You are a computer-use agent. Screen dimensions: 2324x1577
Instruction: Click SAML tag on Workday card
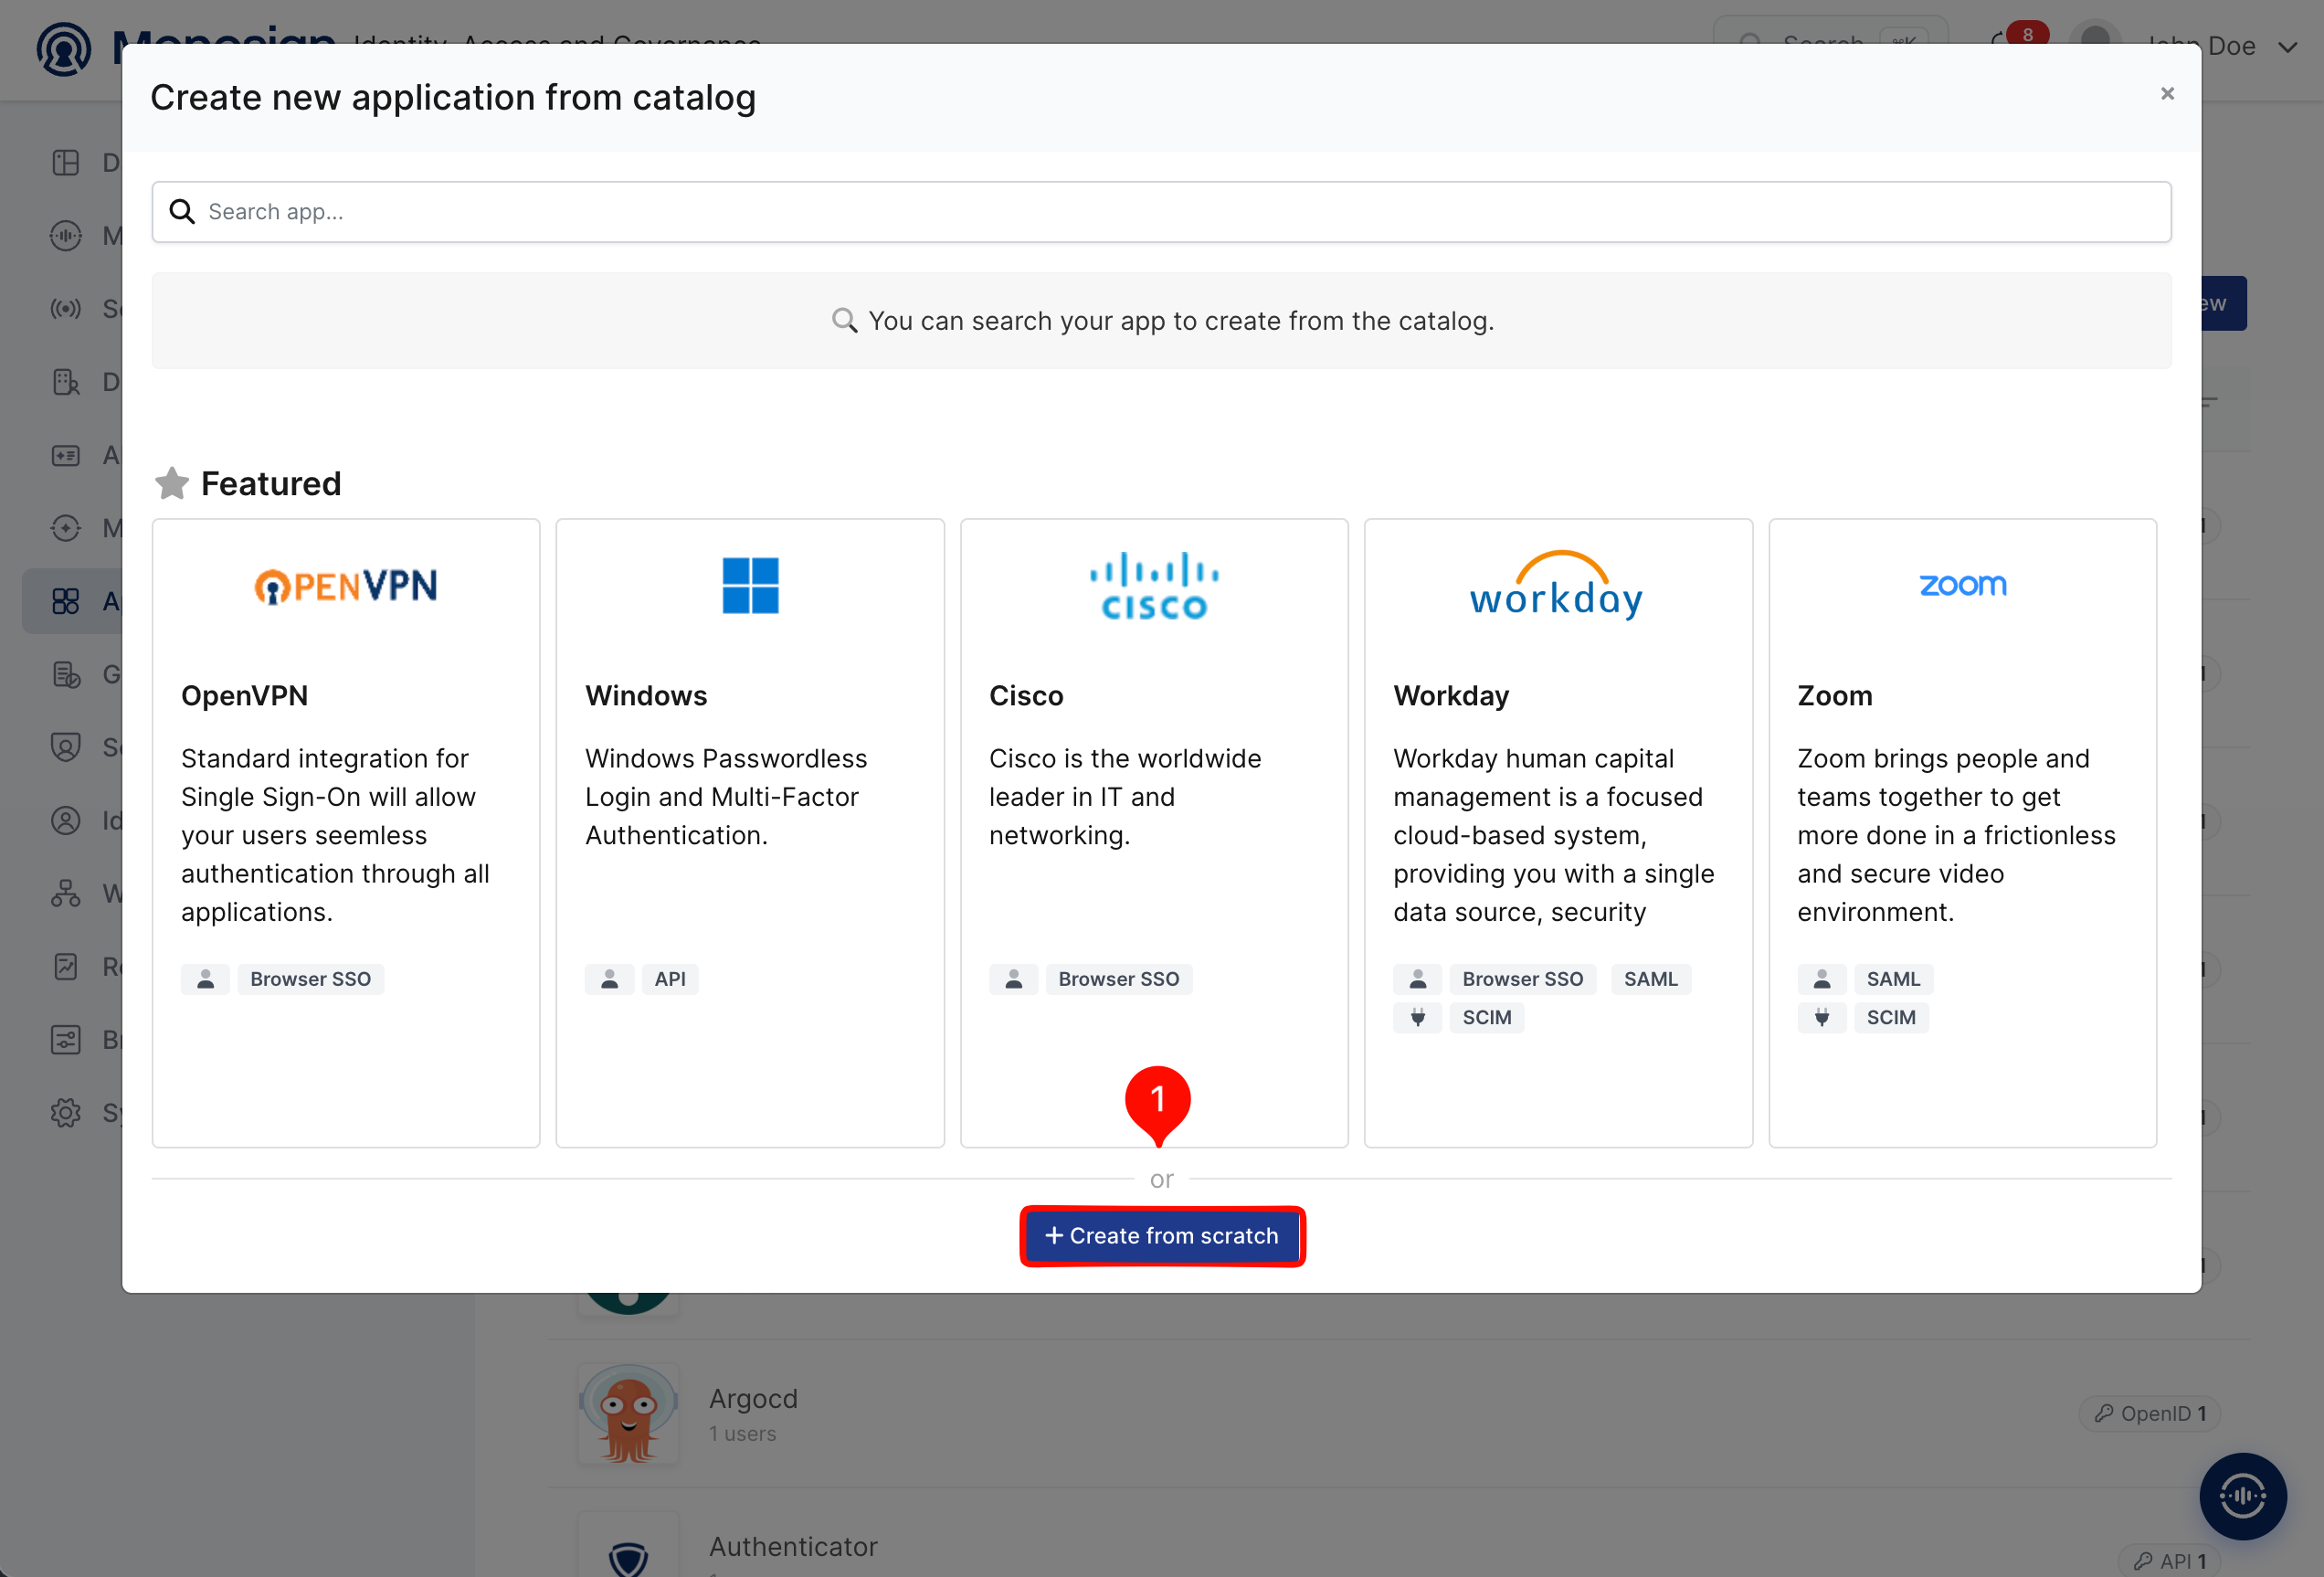pyautogui.click(x=1650, y=979)
